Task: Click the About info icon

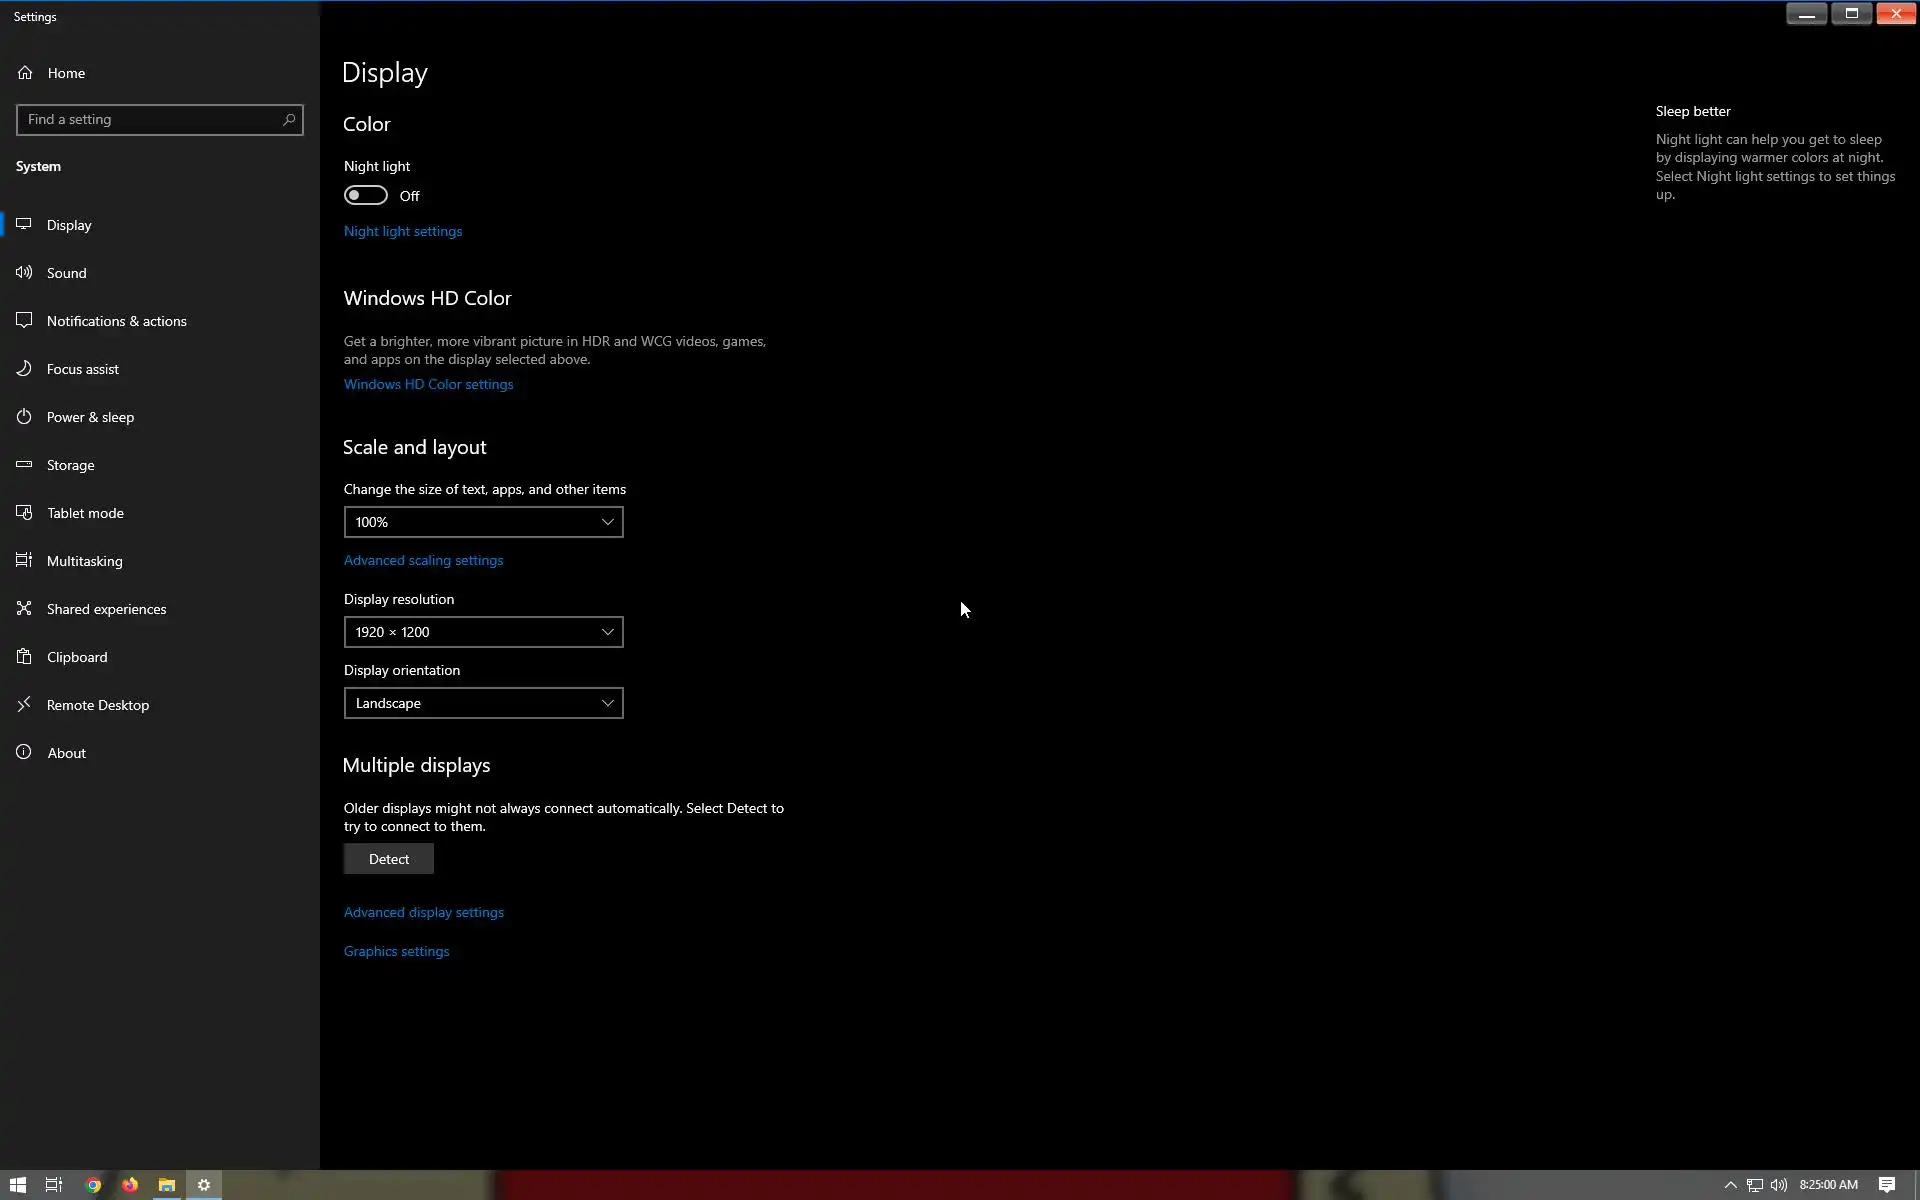Action: tap(24, 753)
